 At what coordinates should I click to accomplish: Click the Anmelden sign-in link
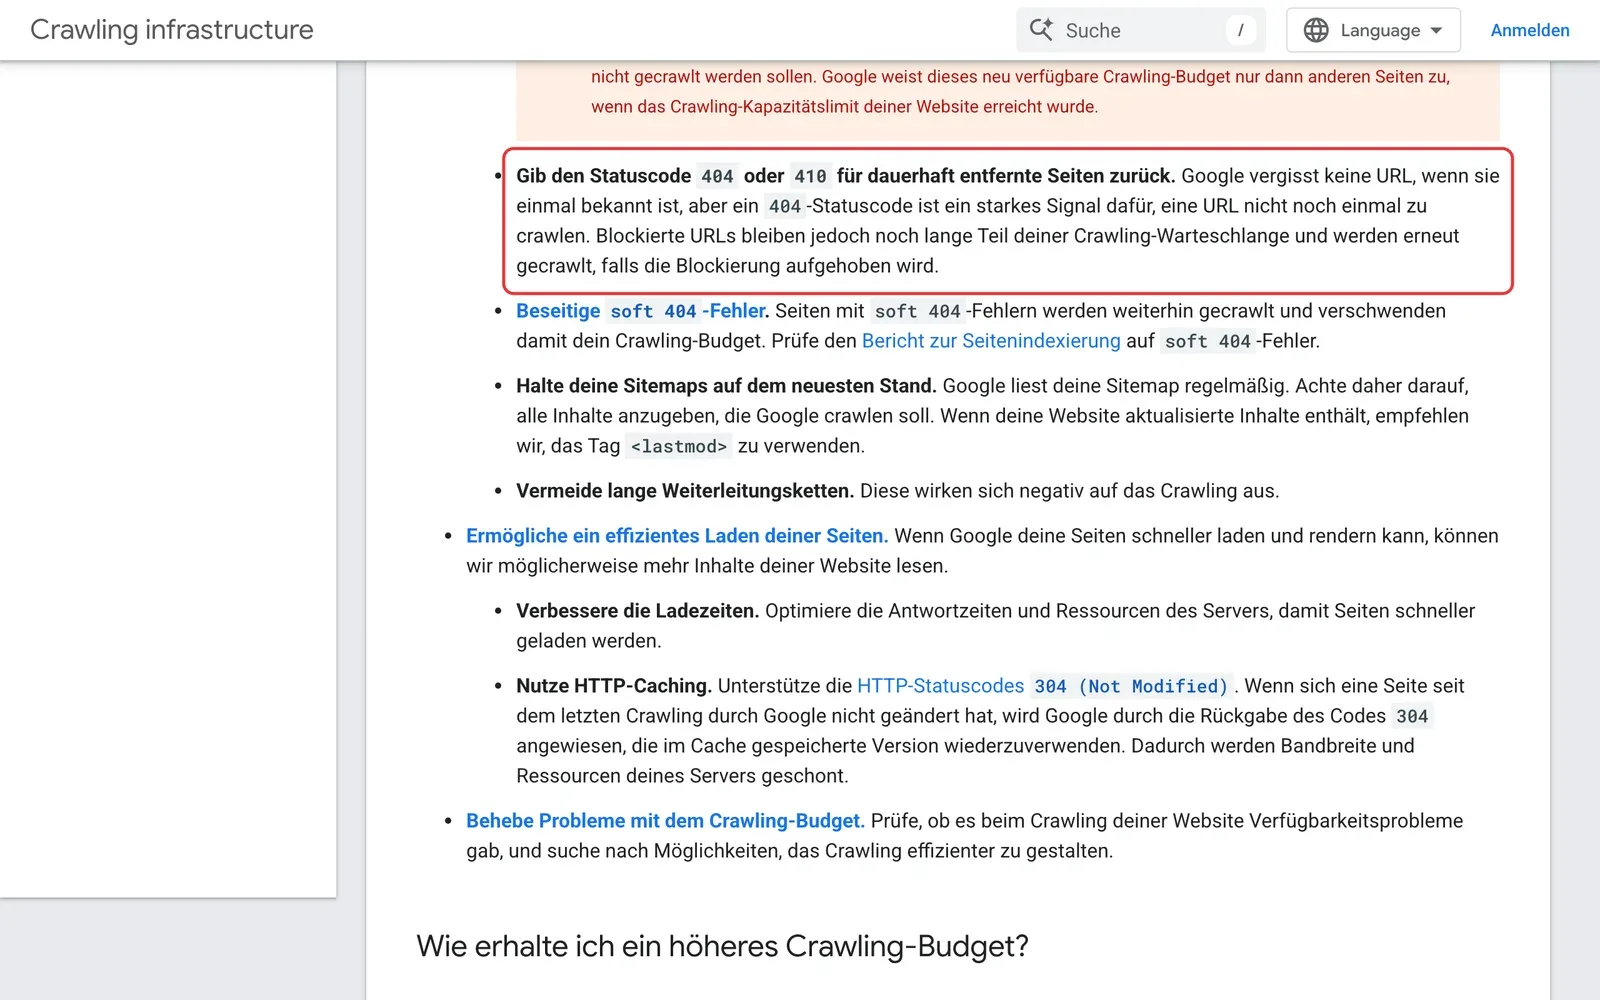(x=1530, y=30)
